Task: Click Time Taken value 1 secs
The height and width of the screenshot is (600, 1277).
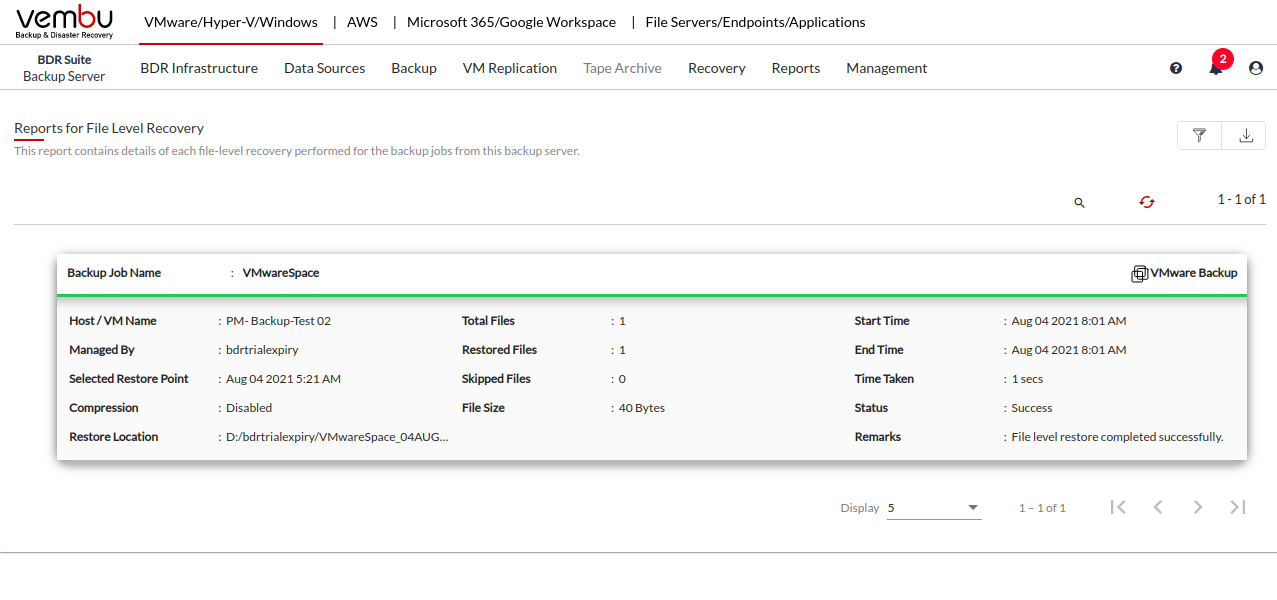Action: [1027, 379]
